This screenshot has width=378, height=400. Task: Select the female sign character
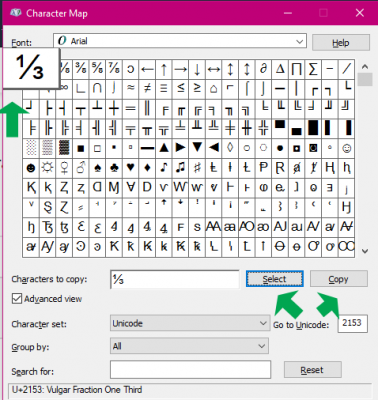click(x=64, y=167)
